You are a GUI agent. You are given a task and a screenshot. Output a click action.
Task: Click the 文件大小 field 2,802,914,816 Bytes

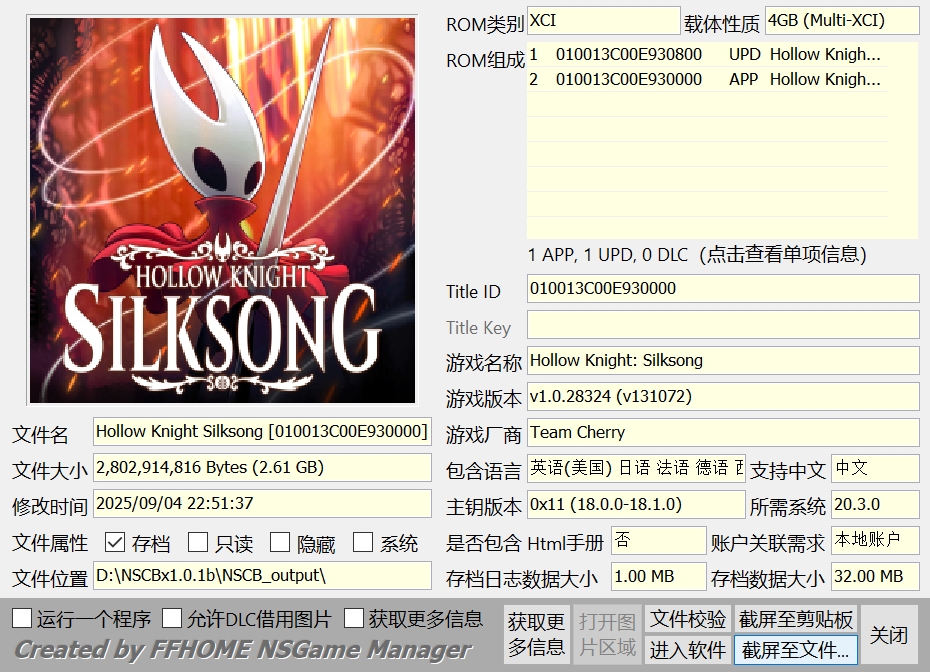click(x=262, y=468)
